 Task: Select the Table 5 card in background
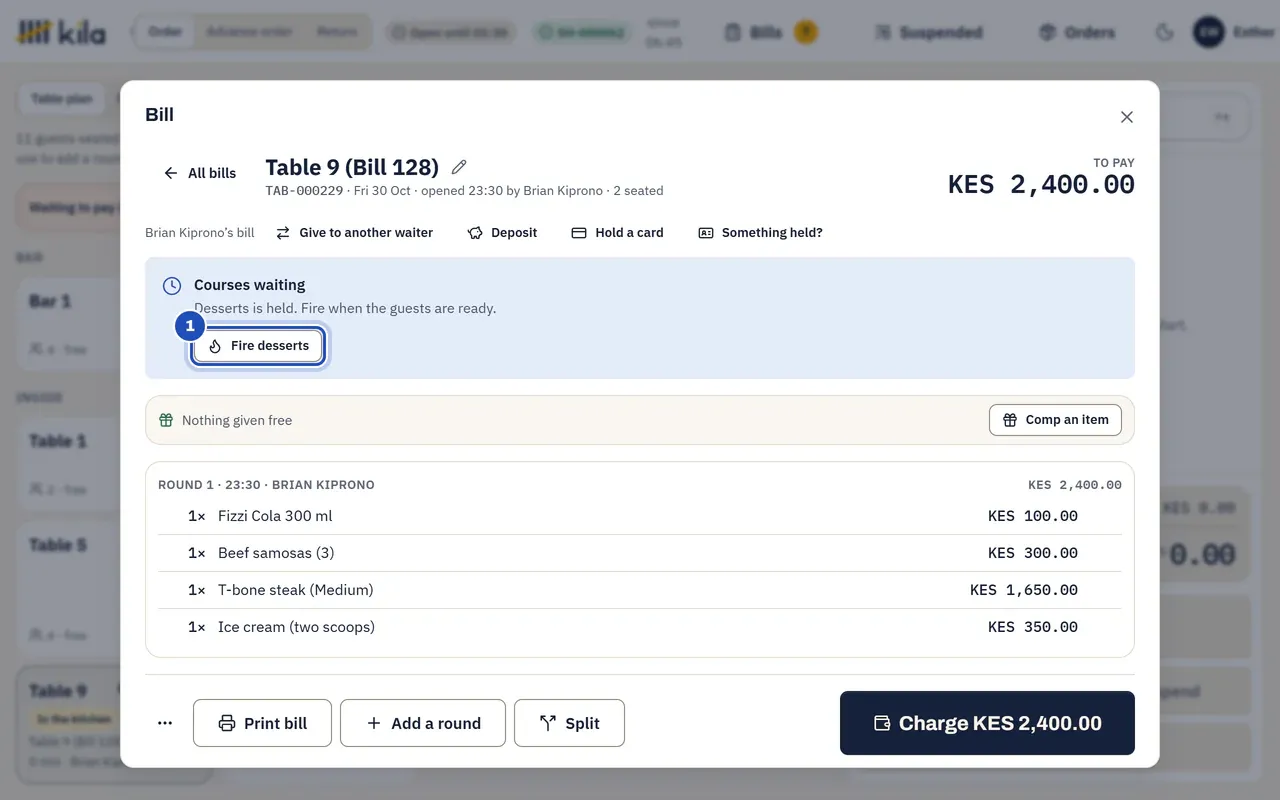coord(68,590)
